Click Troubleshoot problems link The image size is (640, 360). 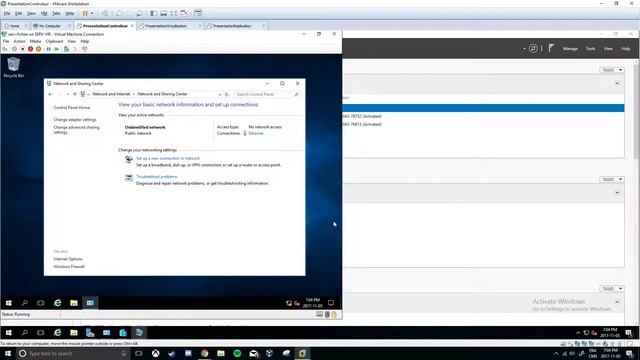point(157,177)
